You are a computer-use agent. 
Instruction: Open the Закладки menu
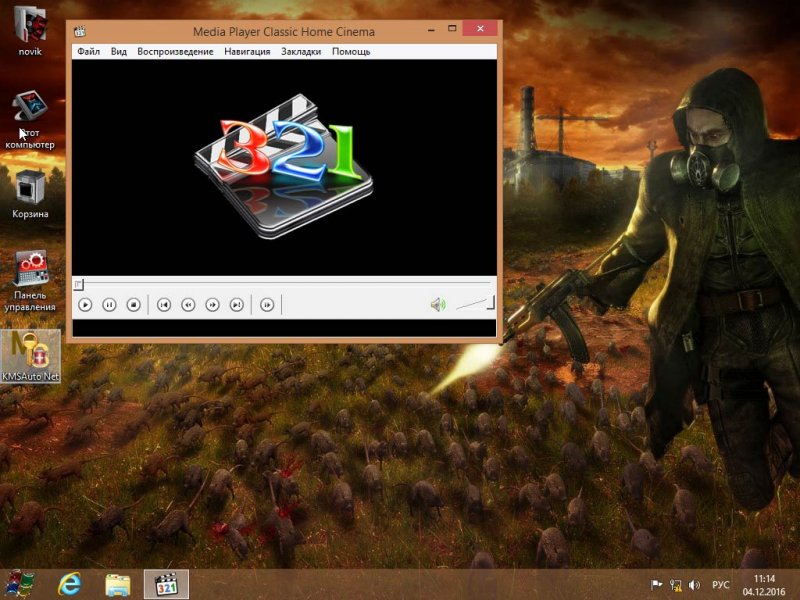pyautogui.click(x=301, y=52)
